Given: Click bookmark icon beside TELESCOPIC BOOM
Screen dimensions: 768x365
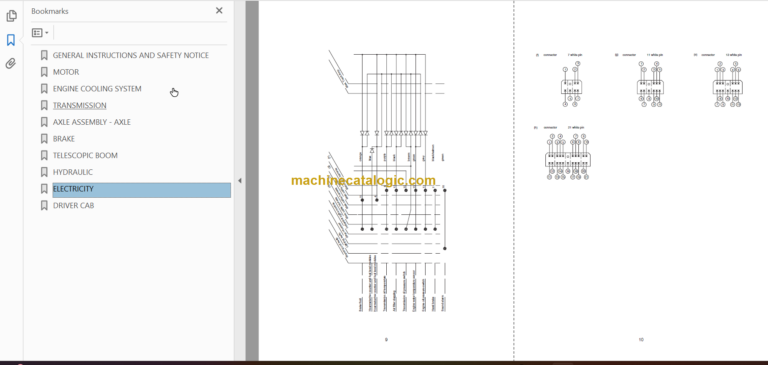Looking at the screenshot, I should [x=44, y=155].
